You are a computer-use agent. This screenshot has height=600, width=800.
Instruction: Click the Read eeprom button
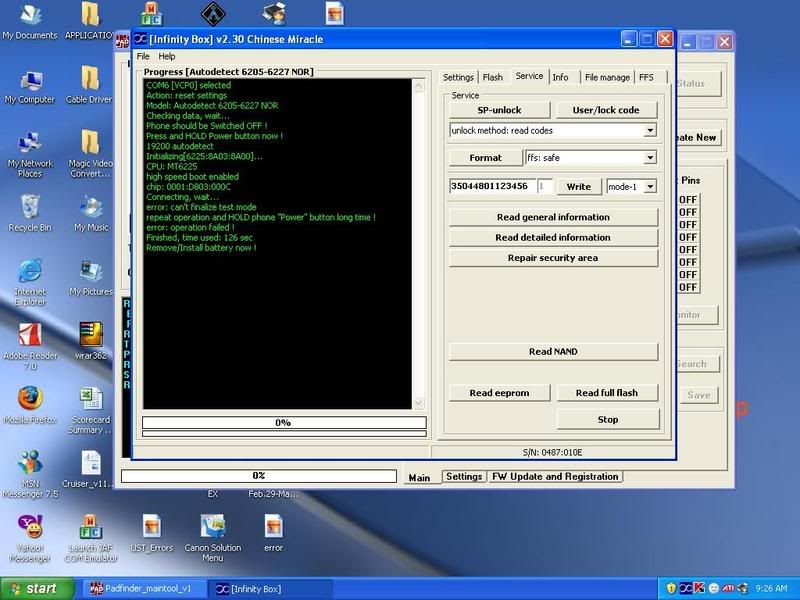tap(499, 393)
